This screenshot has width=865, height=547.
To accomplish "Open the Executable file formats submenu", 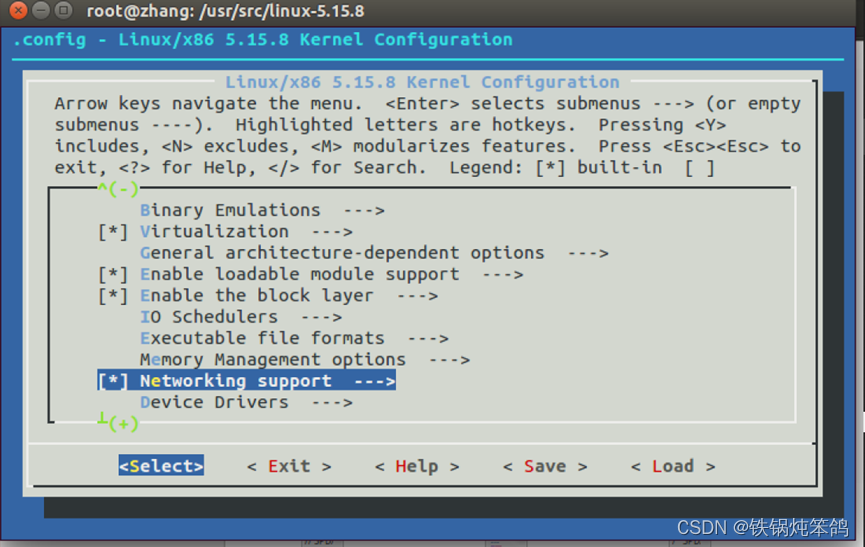I will 294,339.
